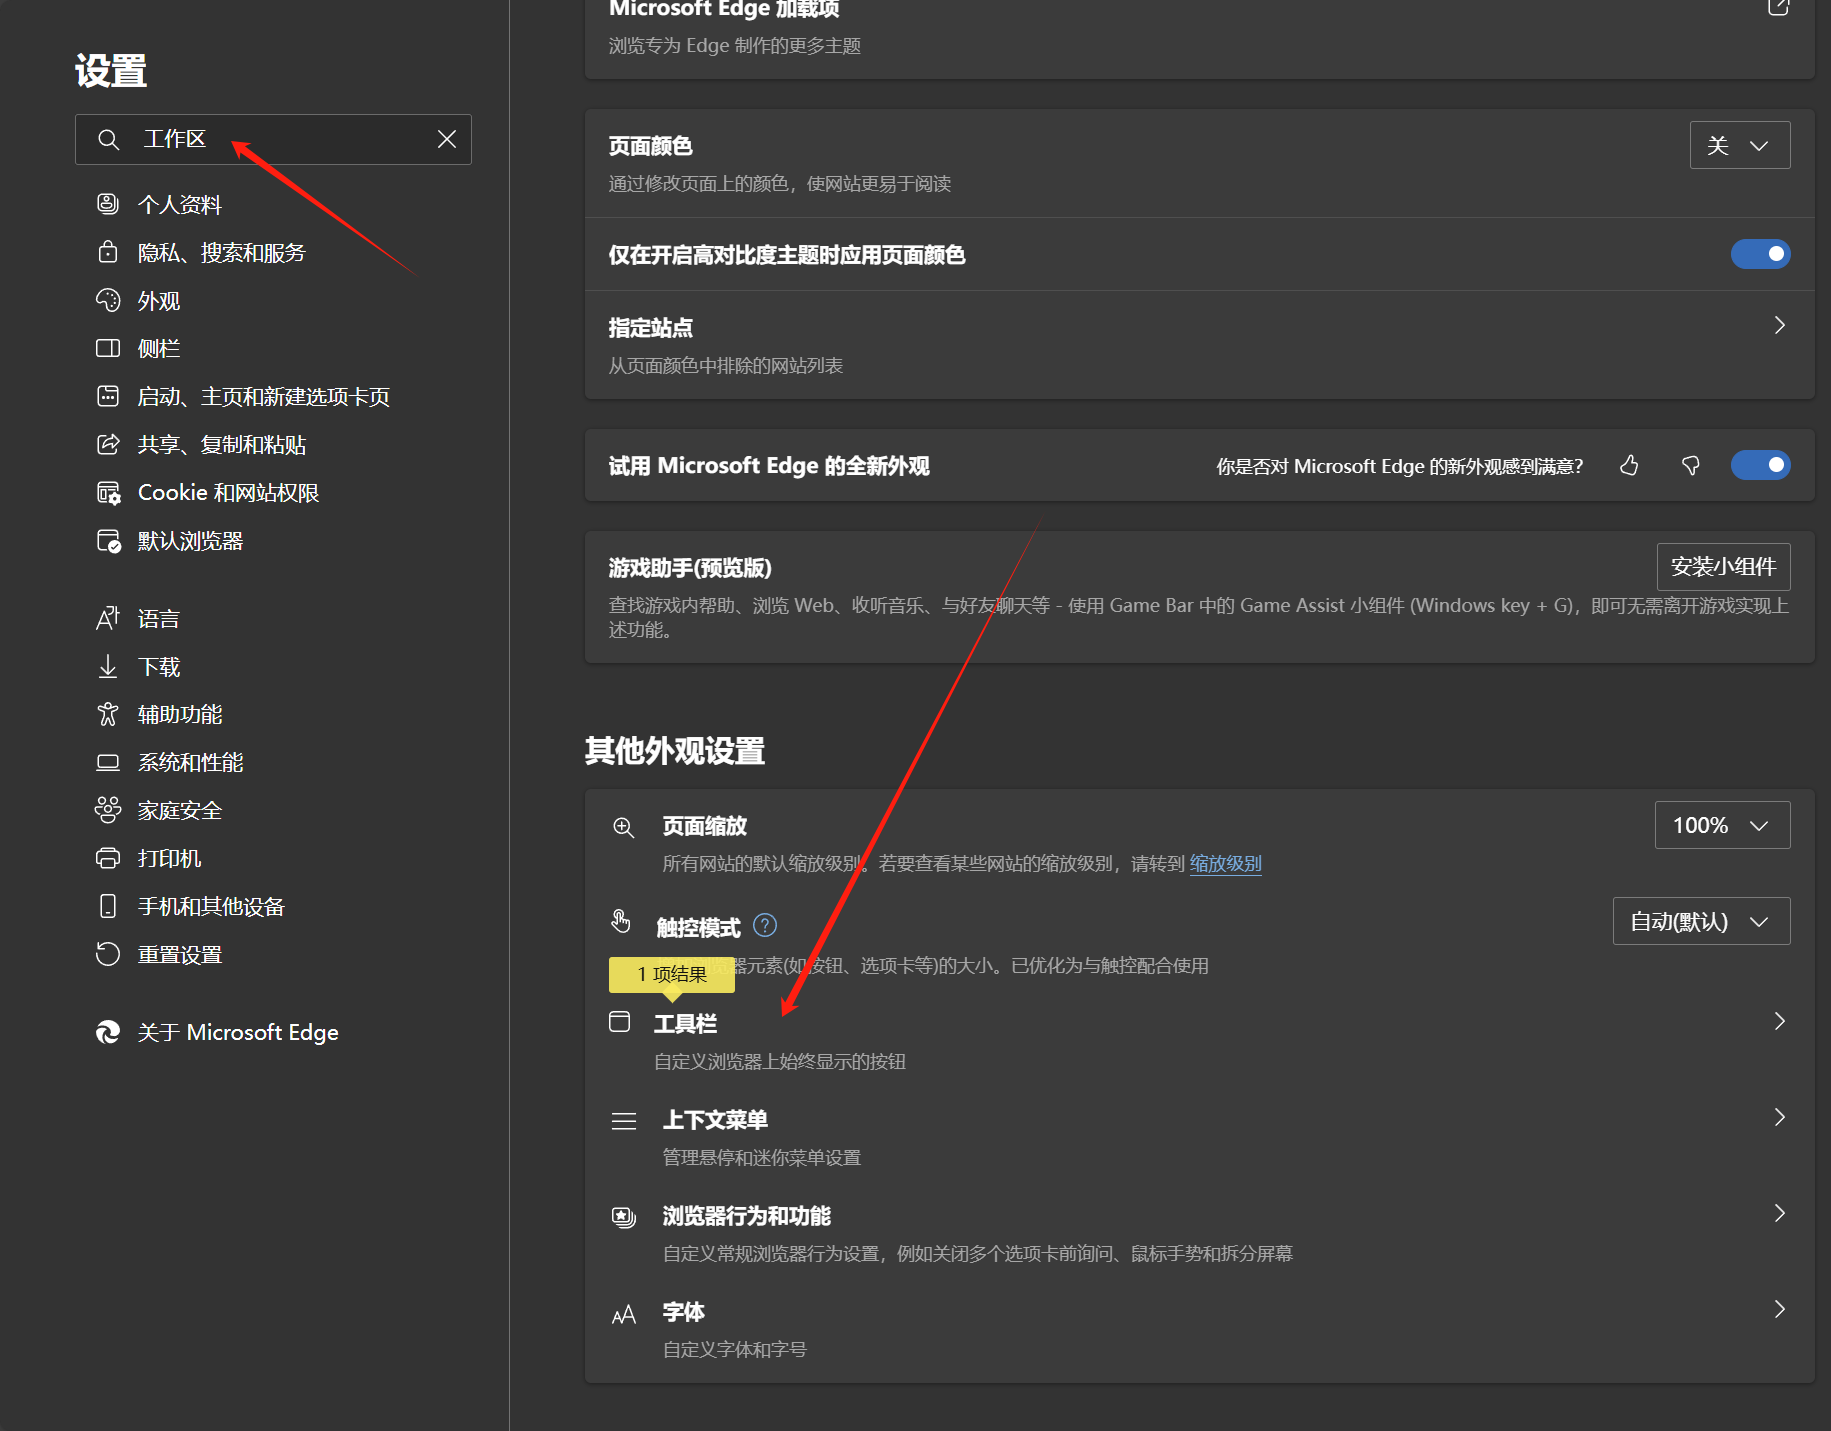Open 隐私、搜索和服务 settings page
1831x1431 pixels.
pyautogui.click(x=222, y=252)
